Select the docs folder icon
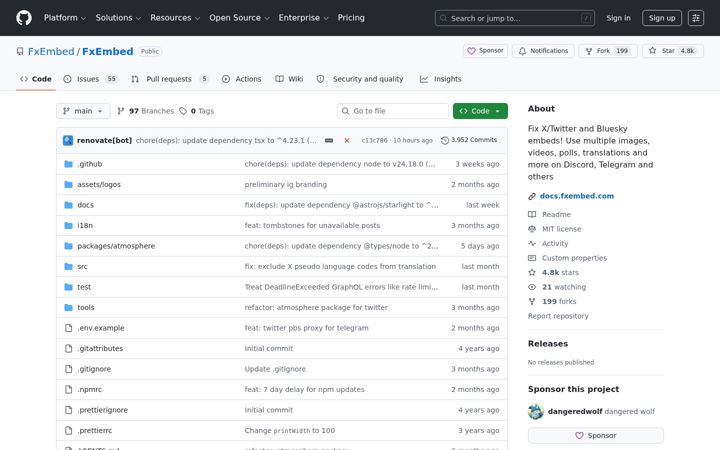Image resolution: width=720 pixels, height=450 pixels. pos(68,205)
